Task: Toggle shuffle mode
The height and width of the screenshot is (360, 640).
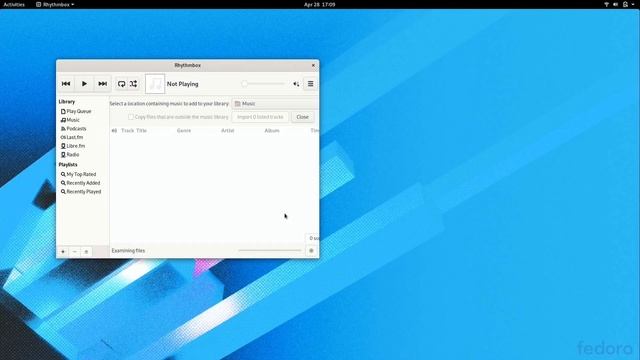Action: coord(133,84)
